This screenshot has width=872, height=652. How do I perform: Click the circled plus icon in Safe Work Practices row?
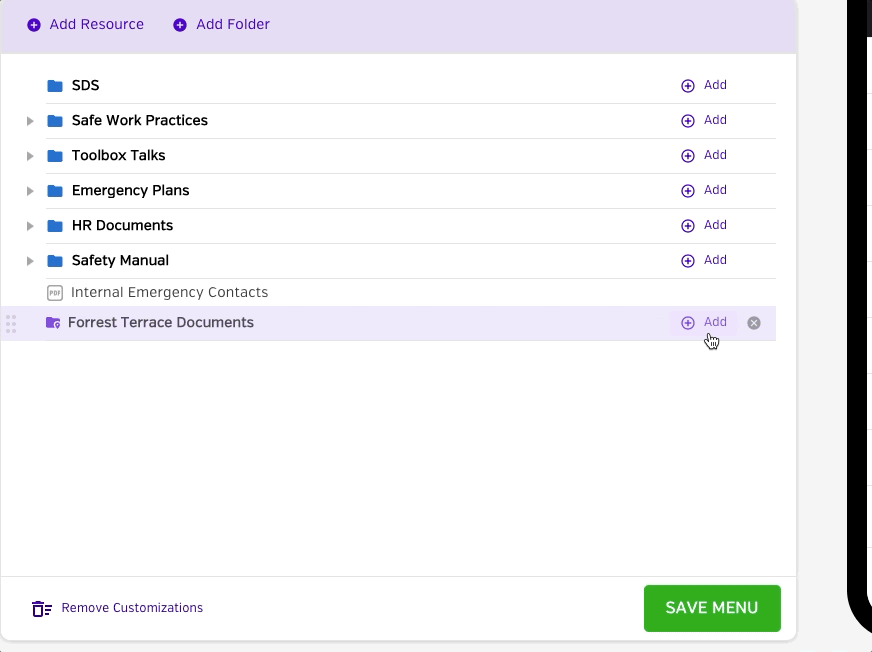(688, 121)
